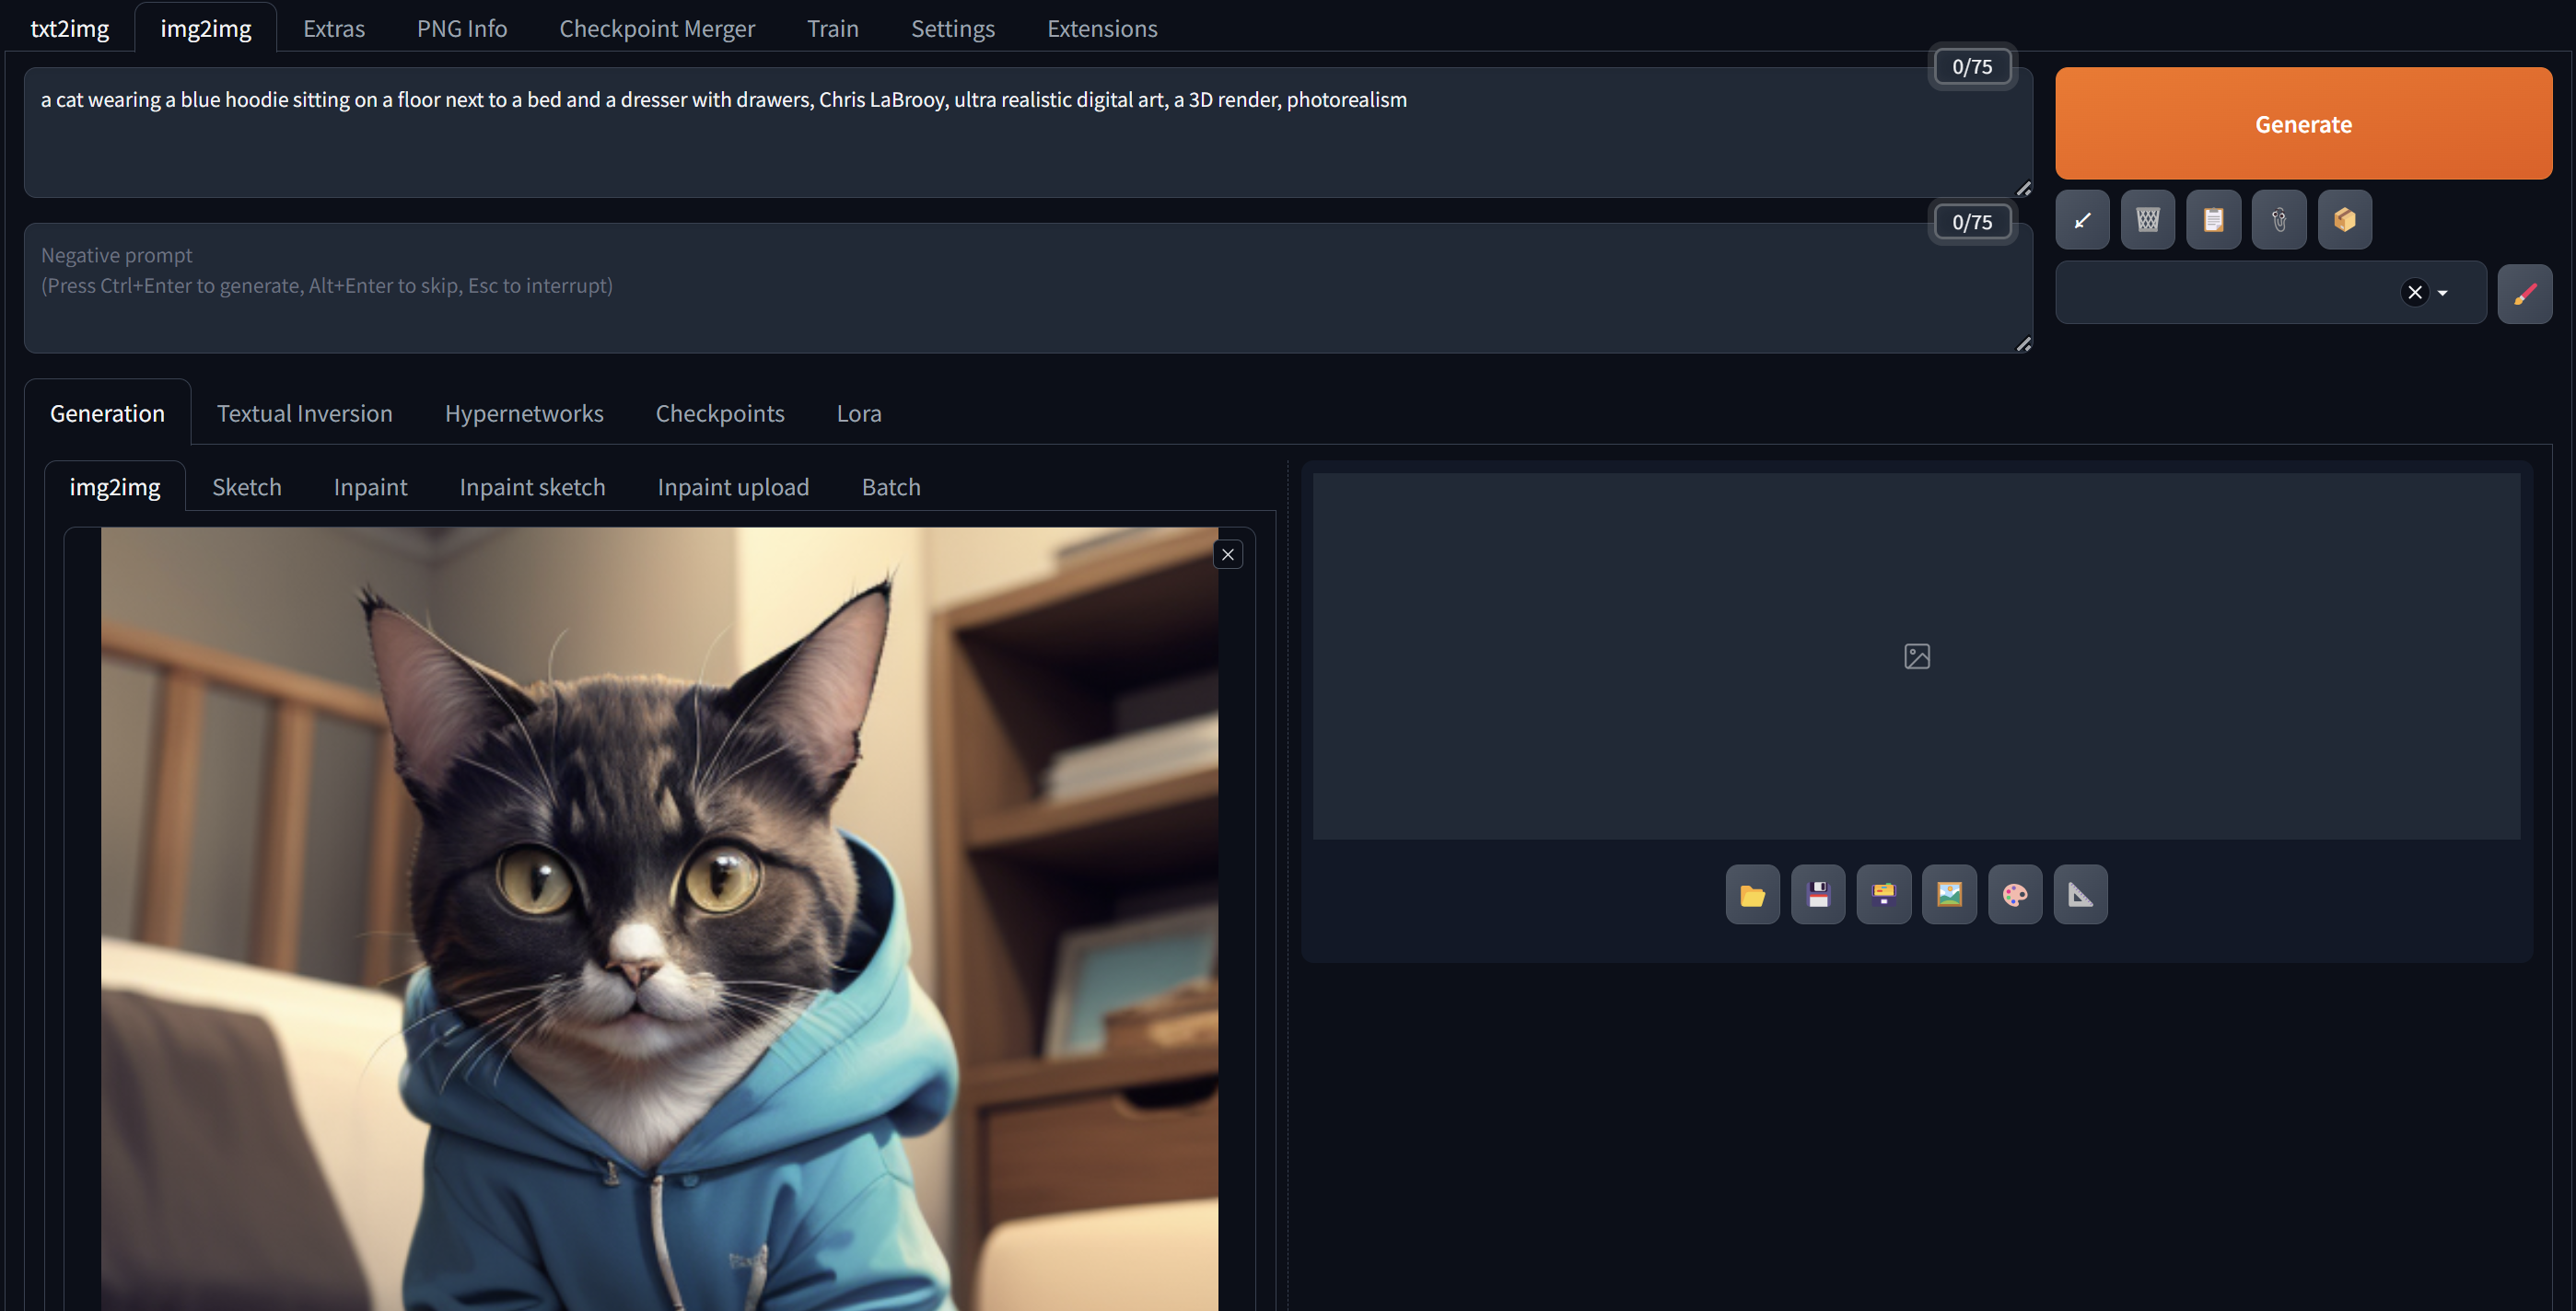Click the clipboard apply-styles icon
The width and height of the screenshot is (2576, 1311).
click(x=2213, y=220)
